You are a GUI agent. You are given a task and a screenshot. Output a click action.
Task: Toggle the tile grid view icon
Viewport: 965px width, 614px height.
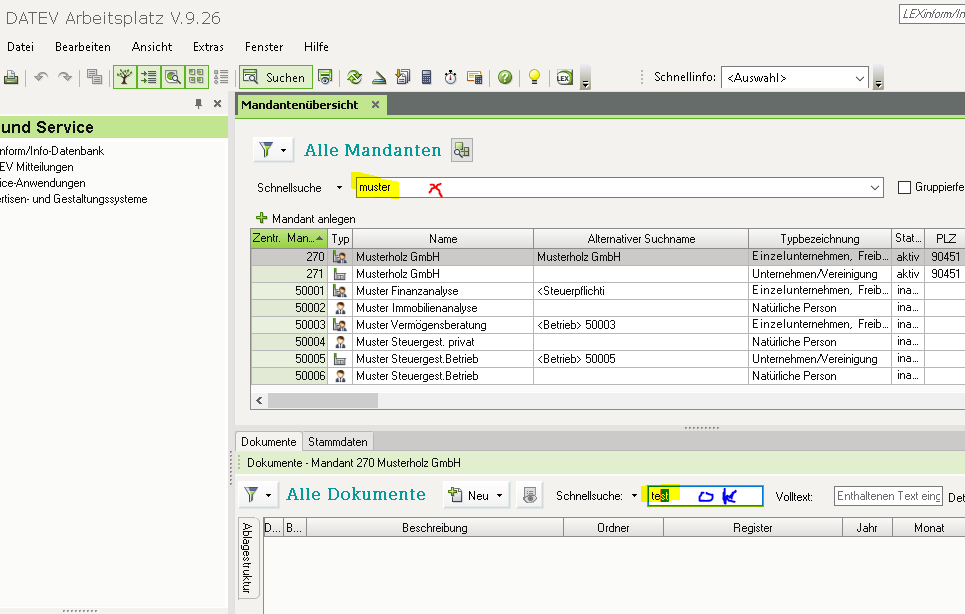pyautogui.click(x=196, y=78)
